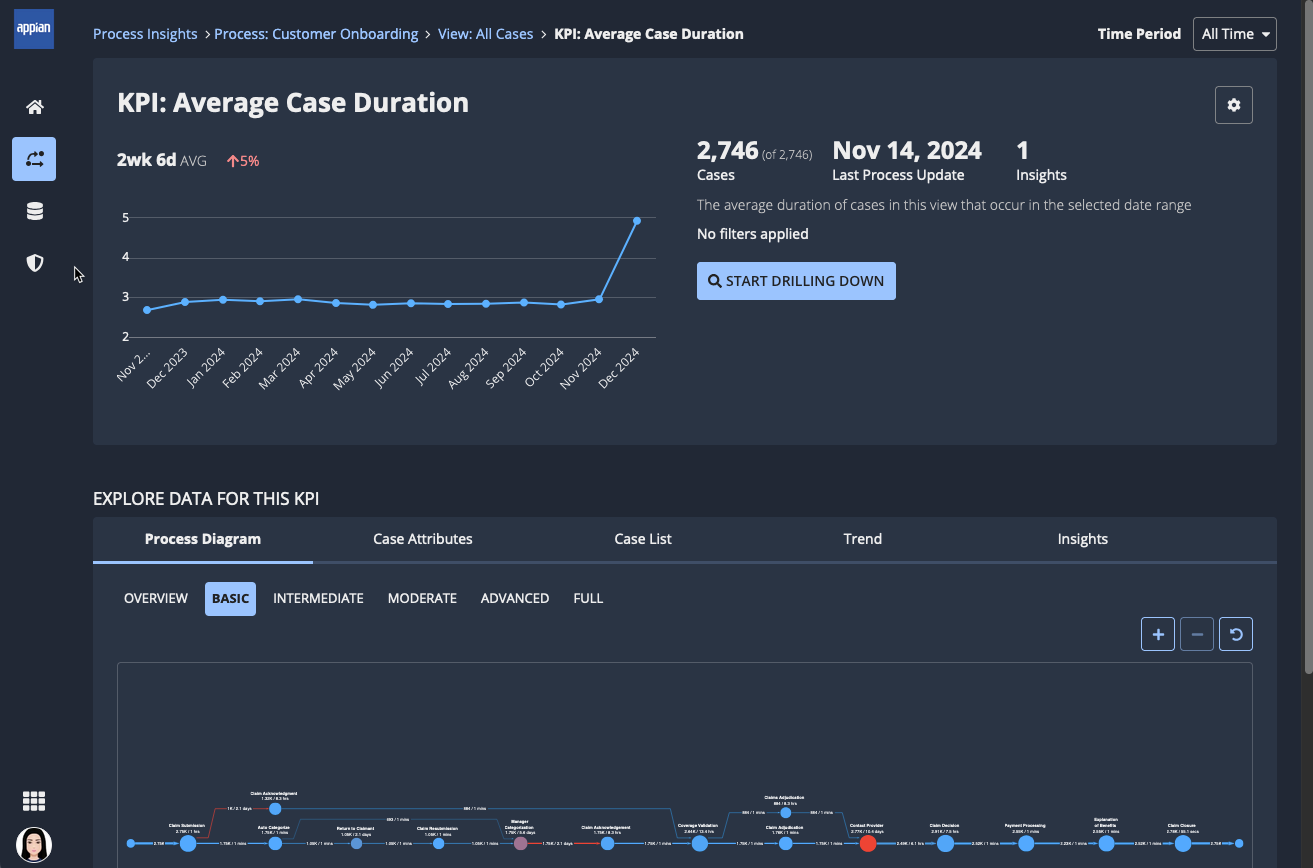Open the Process Insights flow icon in sidebar
The width and height of the screenshot is (1313, 868).
click(34, 159)
